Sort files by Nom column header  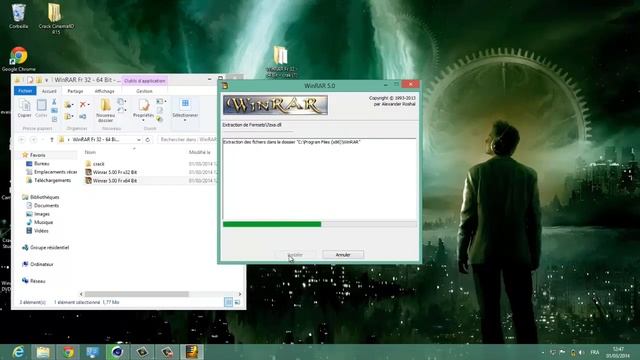click(x=90, y=152)
